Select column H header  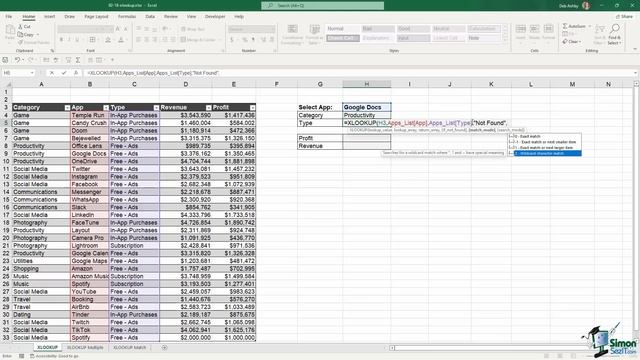[x=367, y=84]
